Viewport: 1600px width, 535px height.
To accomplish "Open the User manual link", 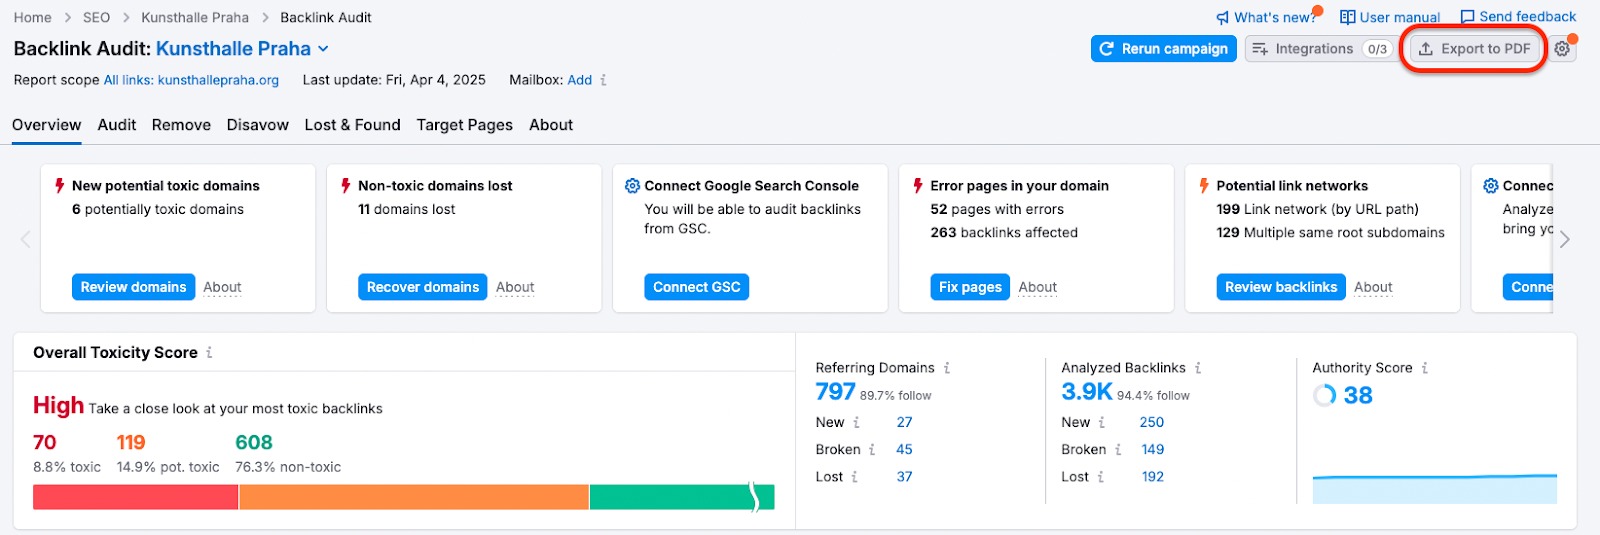I will pyautogui.click(x=1390, y=17).
